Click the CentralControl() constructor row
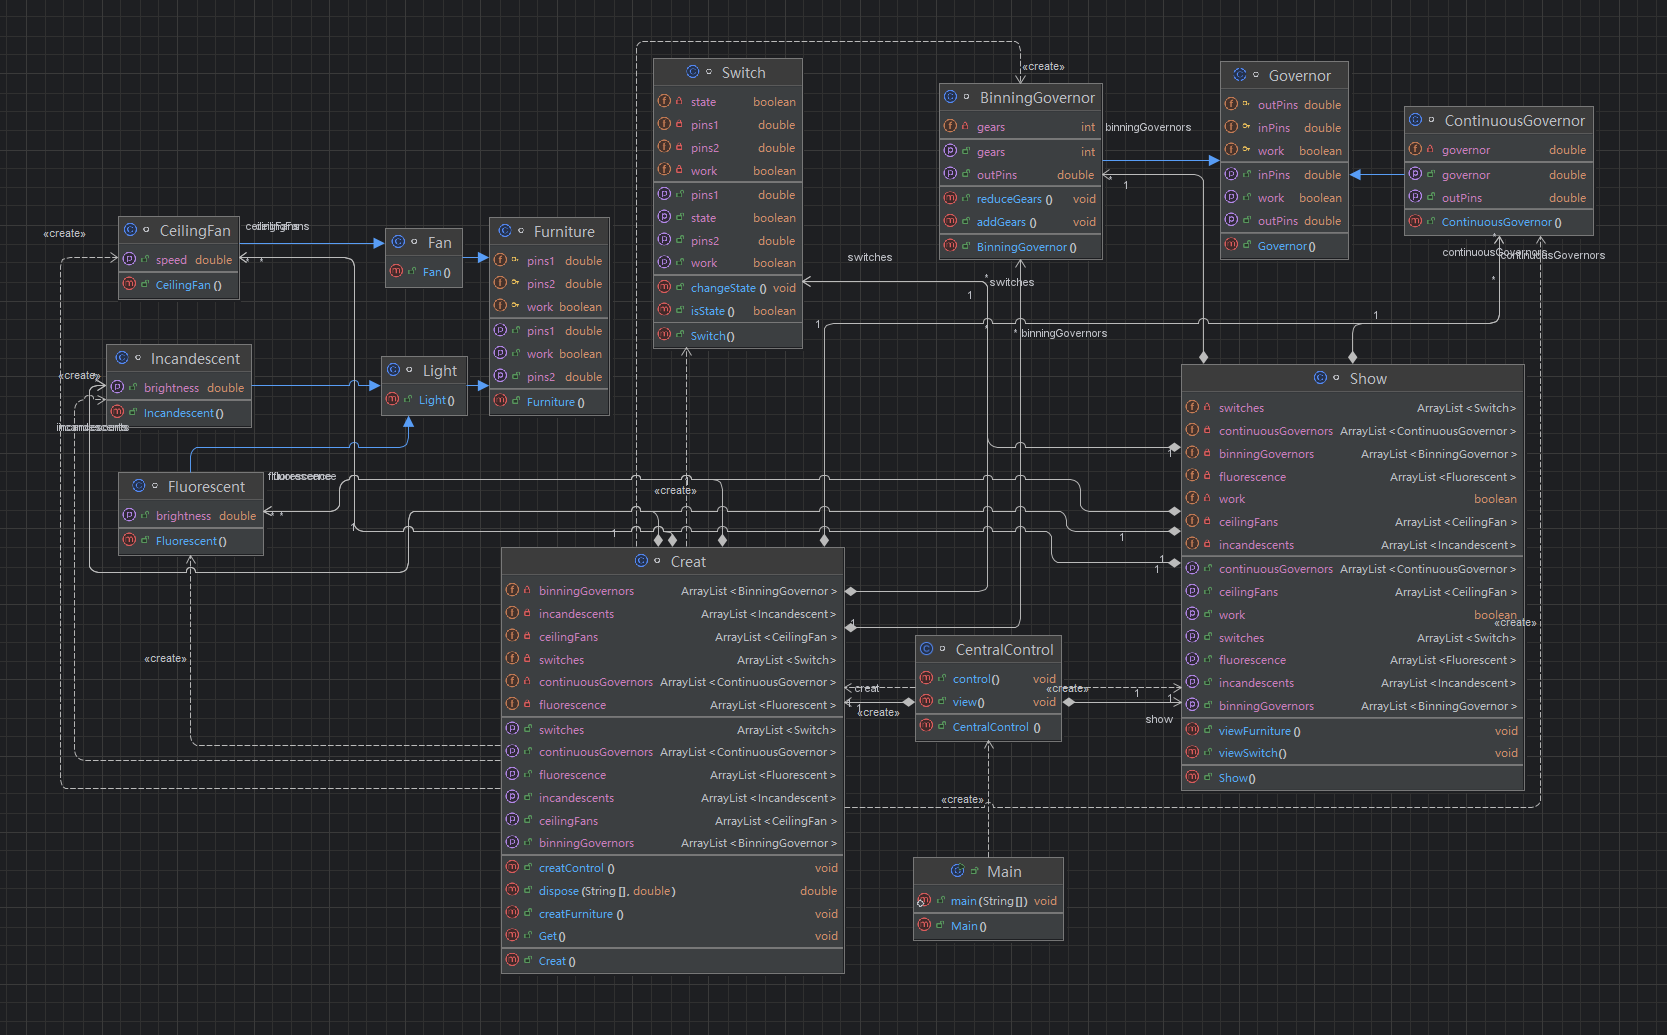This screenshot has height=1035, width=1667. (988, 727)
